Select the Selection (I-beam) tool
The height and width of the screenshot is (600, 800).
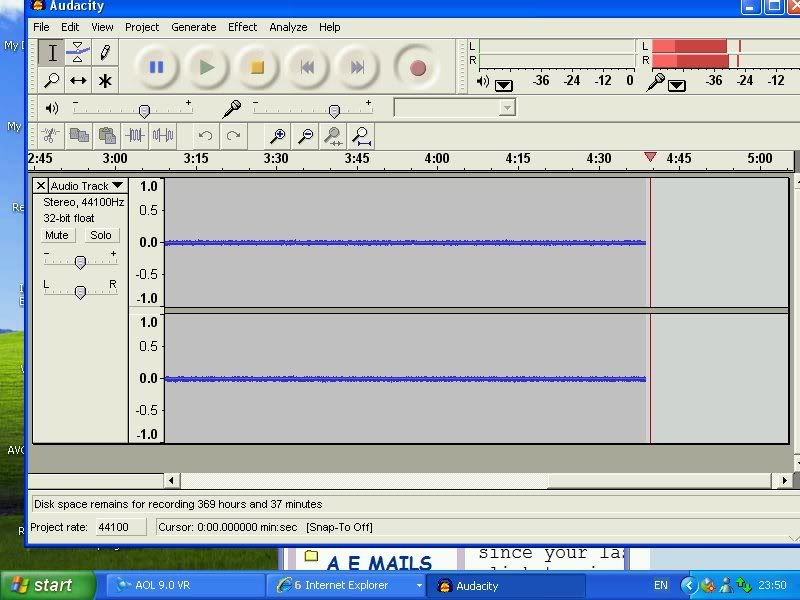53,52
